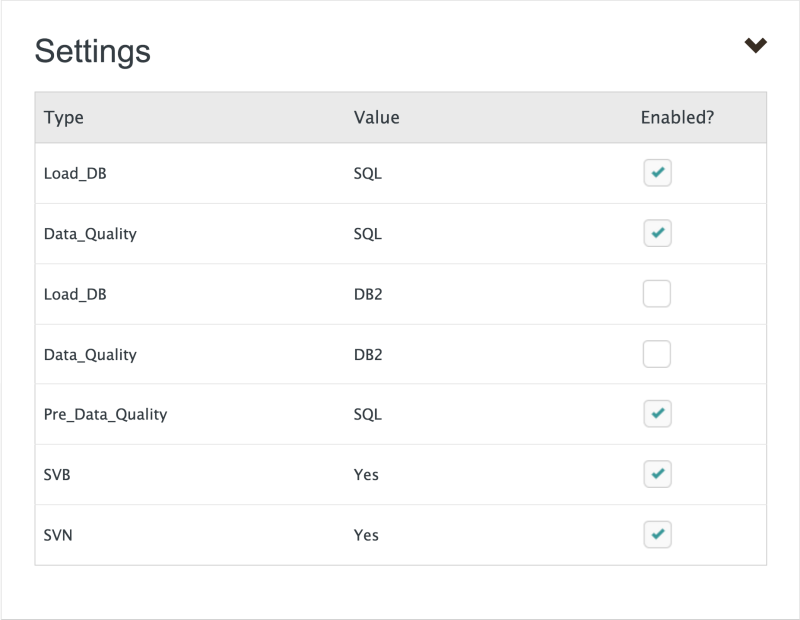800x620 pixels.
Task: Click the SVB type label
Action: (57, 474)
